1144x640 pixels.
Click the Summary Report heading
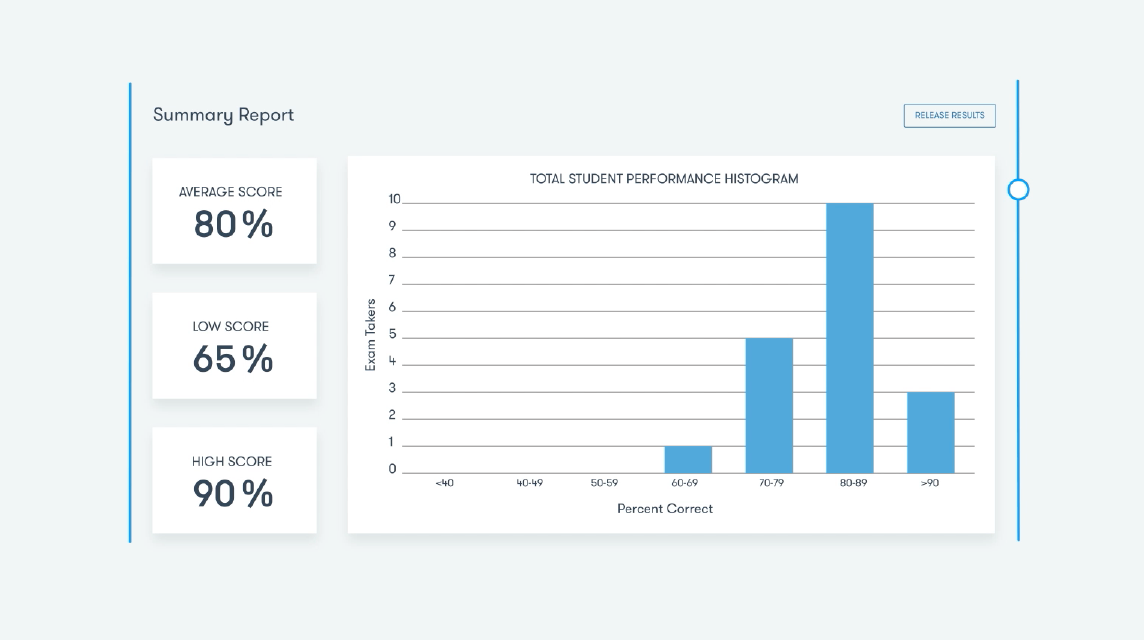[223, 115]
